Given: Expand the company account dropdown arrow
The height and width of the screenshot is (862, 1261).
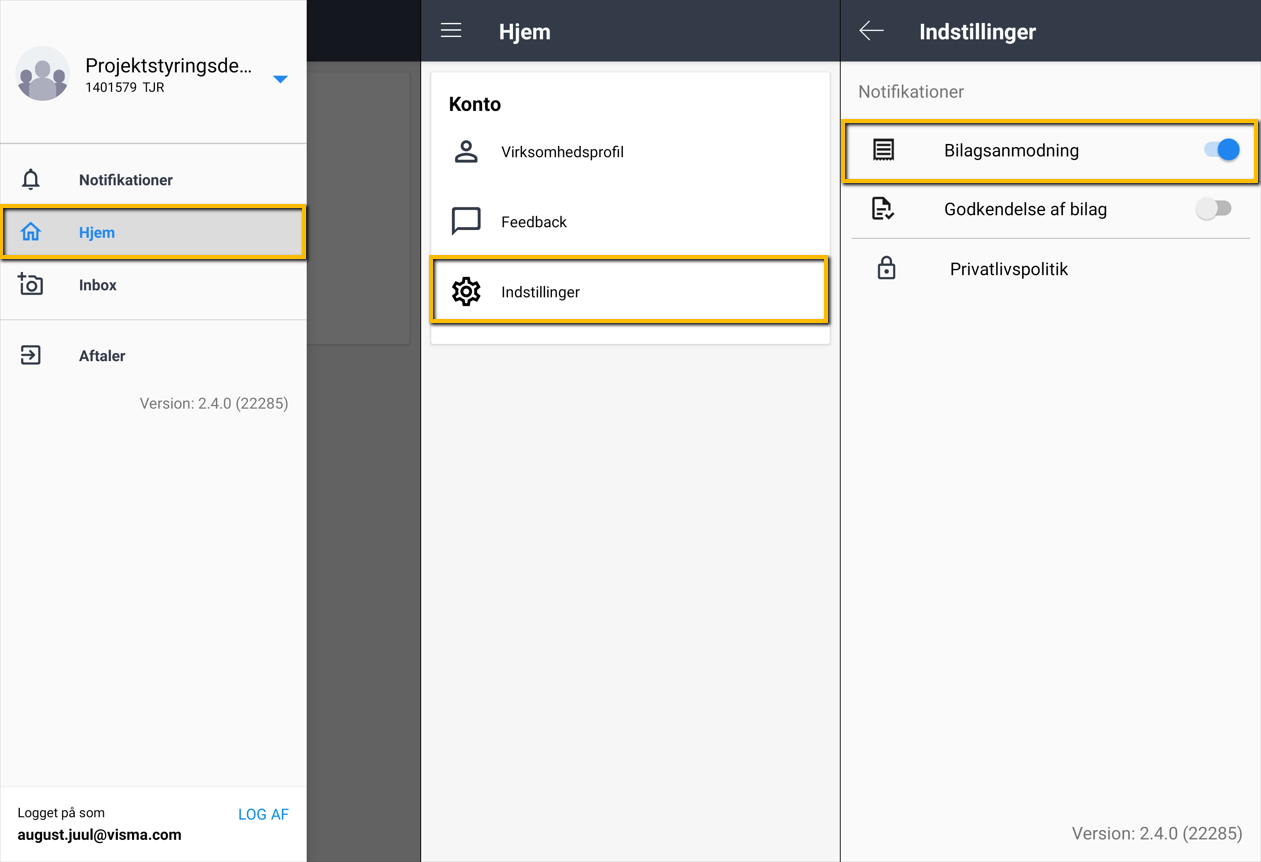Looking at the screenshot, I should point(281,79).
